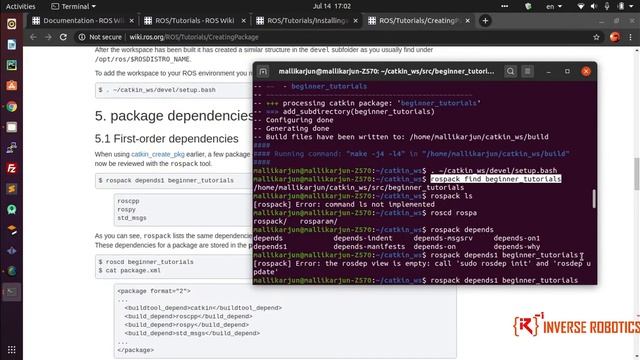Click the volume icon in top bar
The height and width of the screenshot is (360, 640).
point(594,6)
